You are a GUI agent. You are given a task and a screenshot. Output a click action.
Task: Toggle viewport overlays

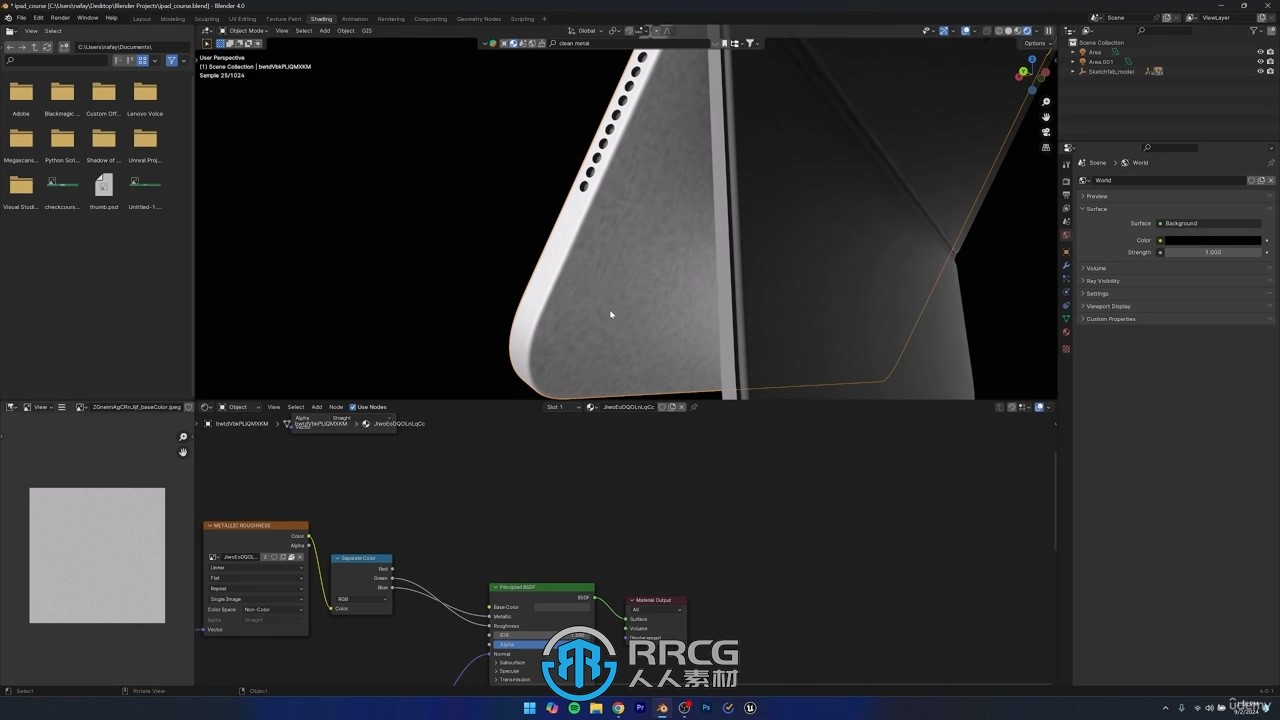click(965, 31)
